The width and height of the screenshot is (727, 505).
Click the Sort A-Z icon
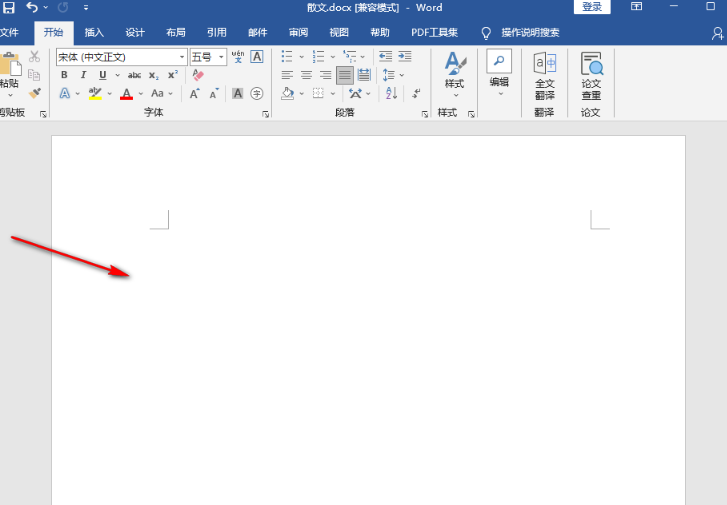point(391,93)
